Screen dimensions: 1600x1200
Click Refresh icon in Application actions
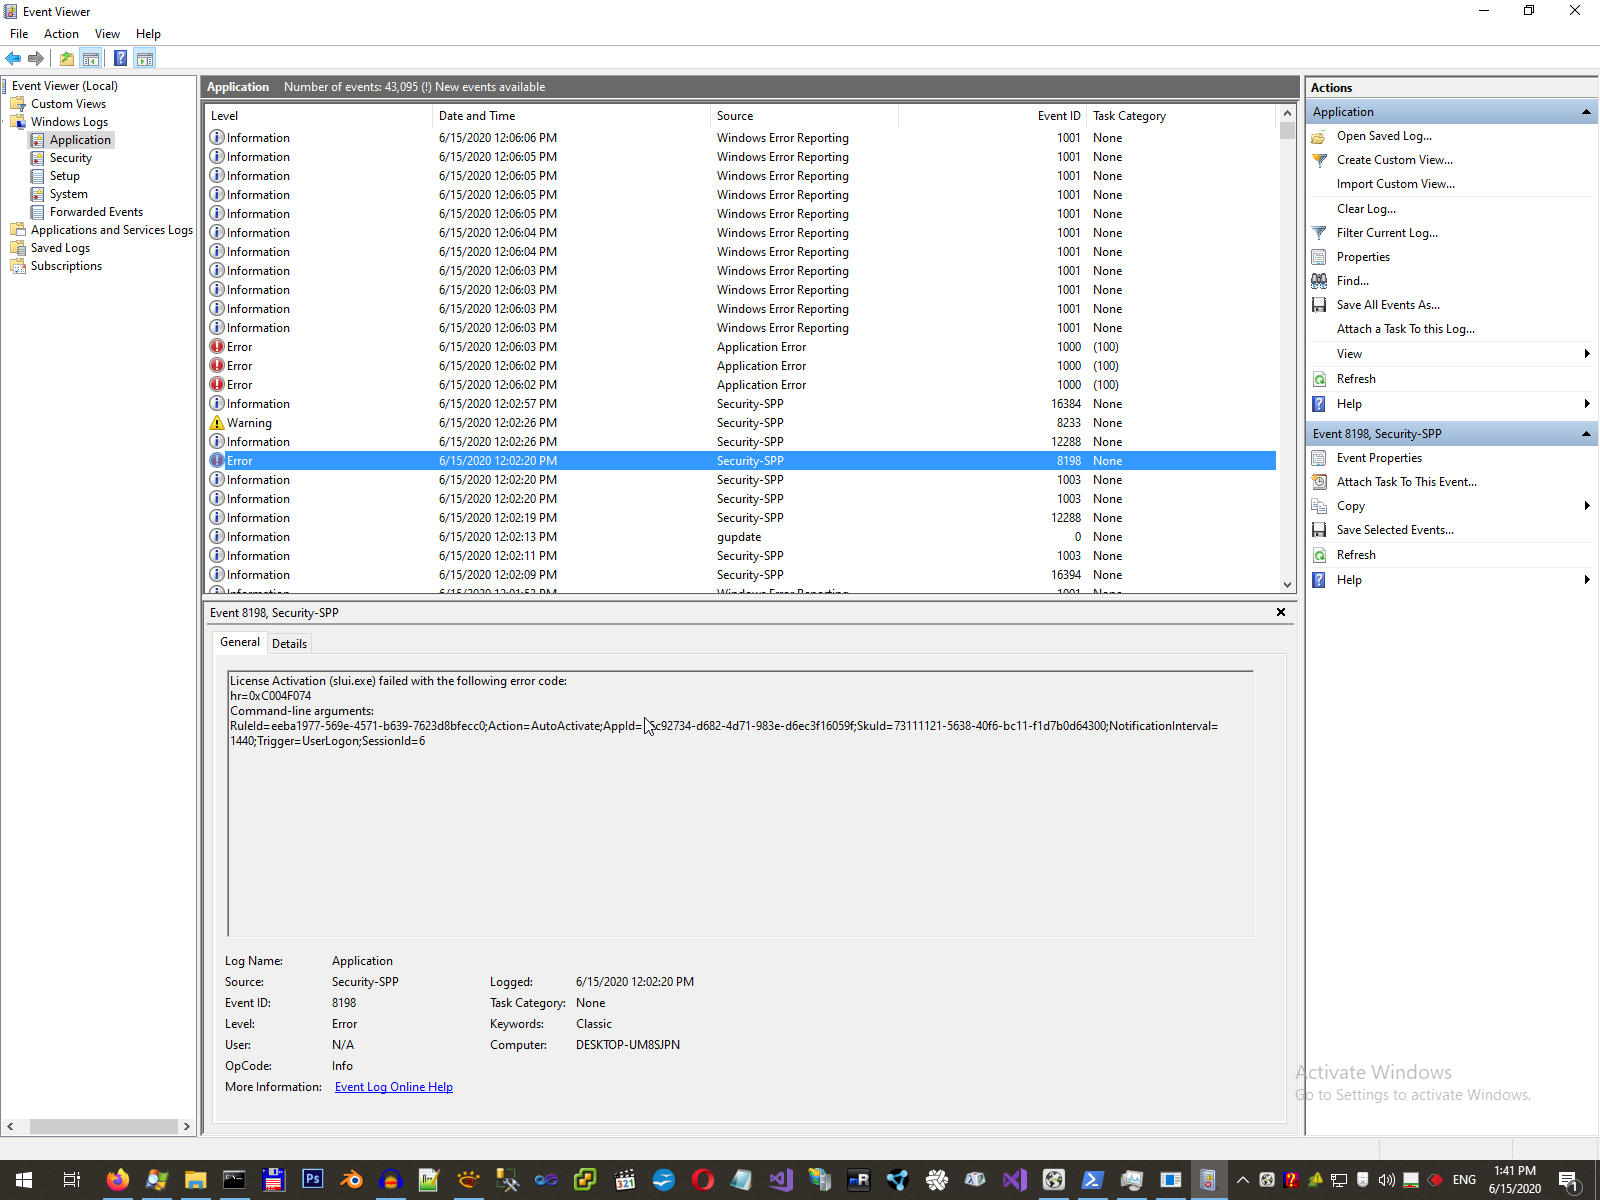point(1319,379)
